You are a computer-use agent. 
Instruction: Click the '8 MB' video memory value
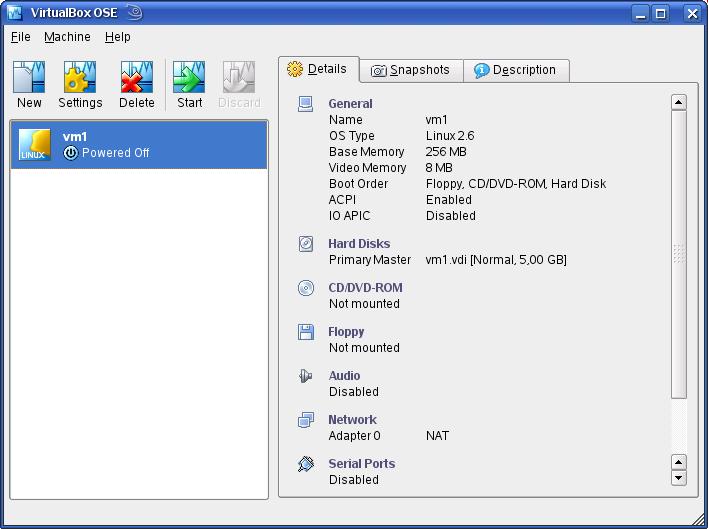pos(439,168)
